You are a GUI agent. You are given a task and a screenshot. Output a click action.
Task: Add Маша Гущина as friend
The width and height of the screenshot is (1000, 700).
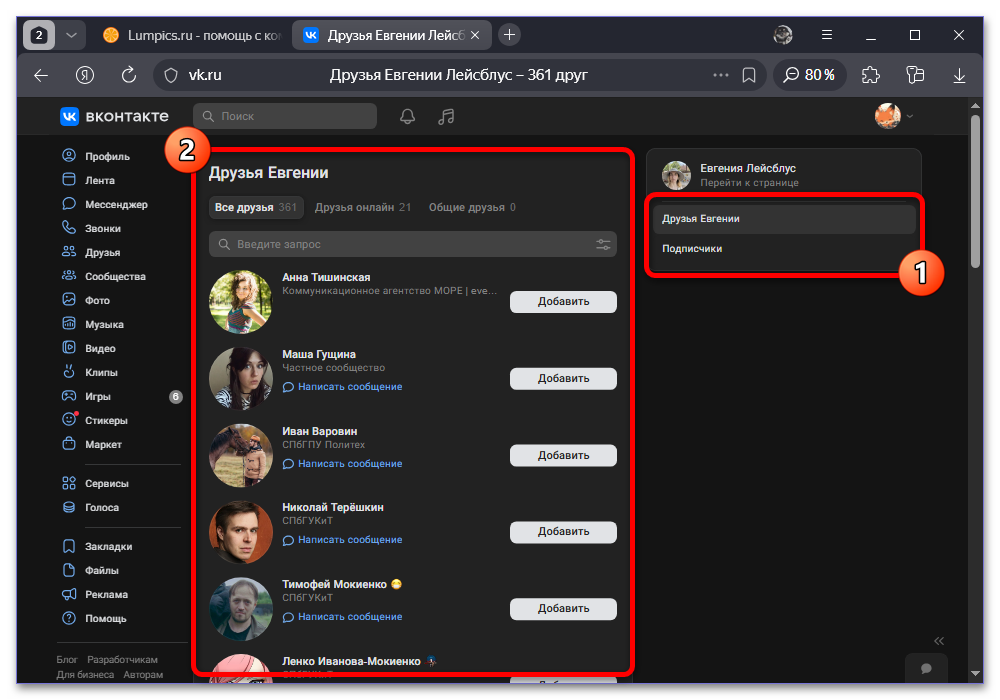(x=563, y=379)
